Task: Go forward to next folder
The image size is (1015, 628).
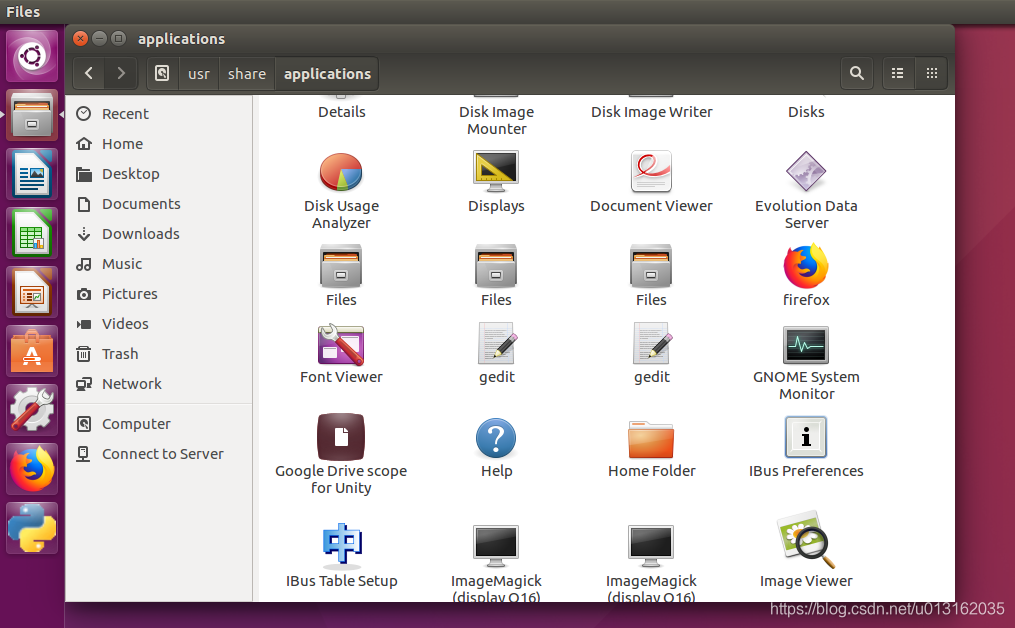Action: pyautogui.click(x=121, y=73)
